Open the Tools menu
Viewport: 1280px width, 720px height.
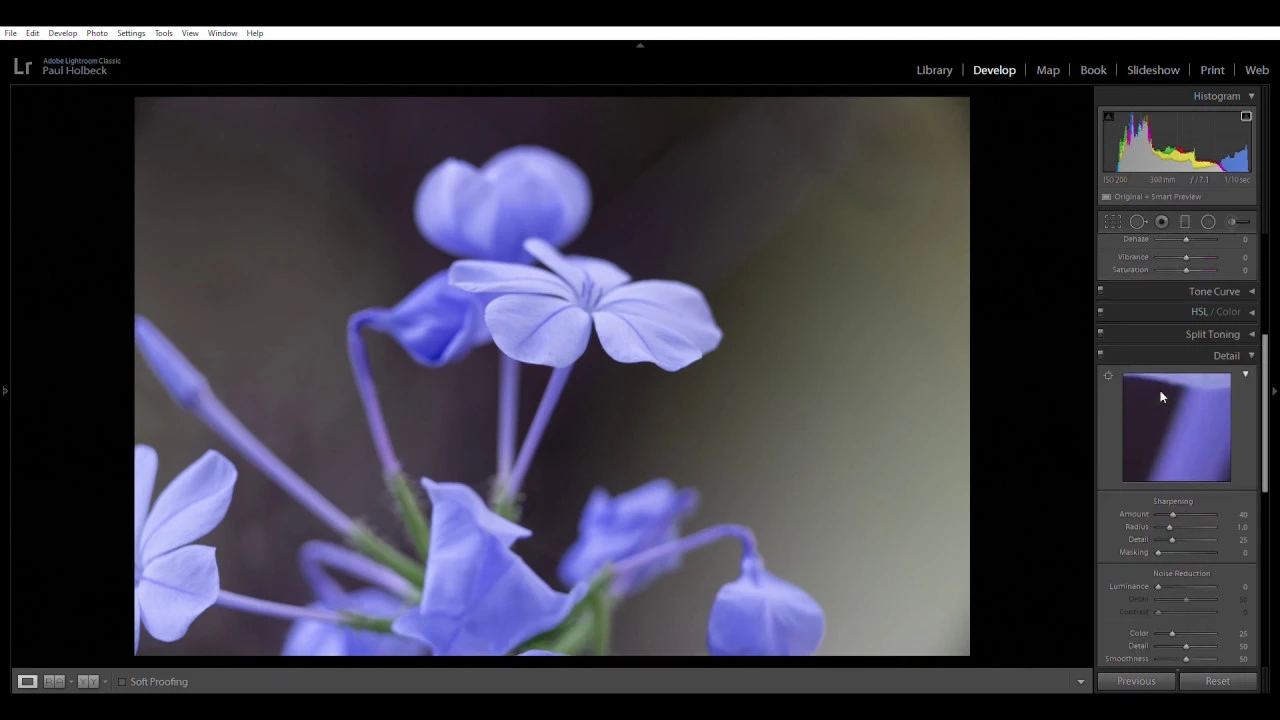pos(163,33)
